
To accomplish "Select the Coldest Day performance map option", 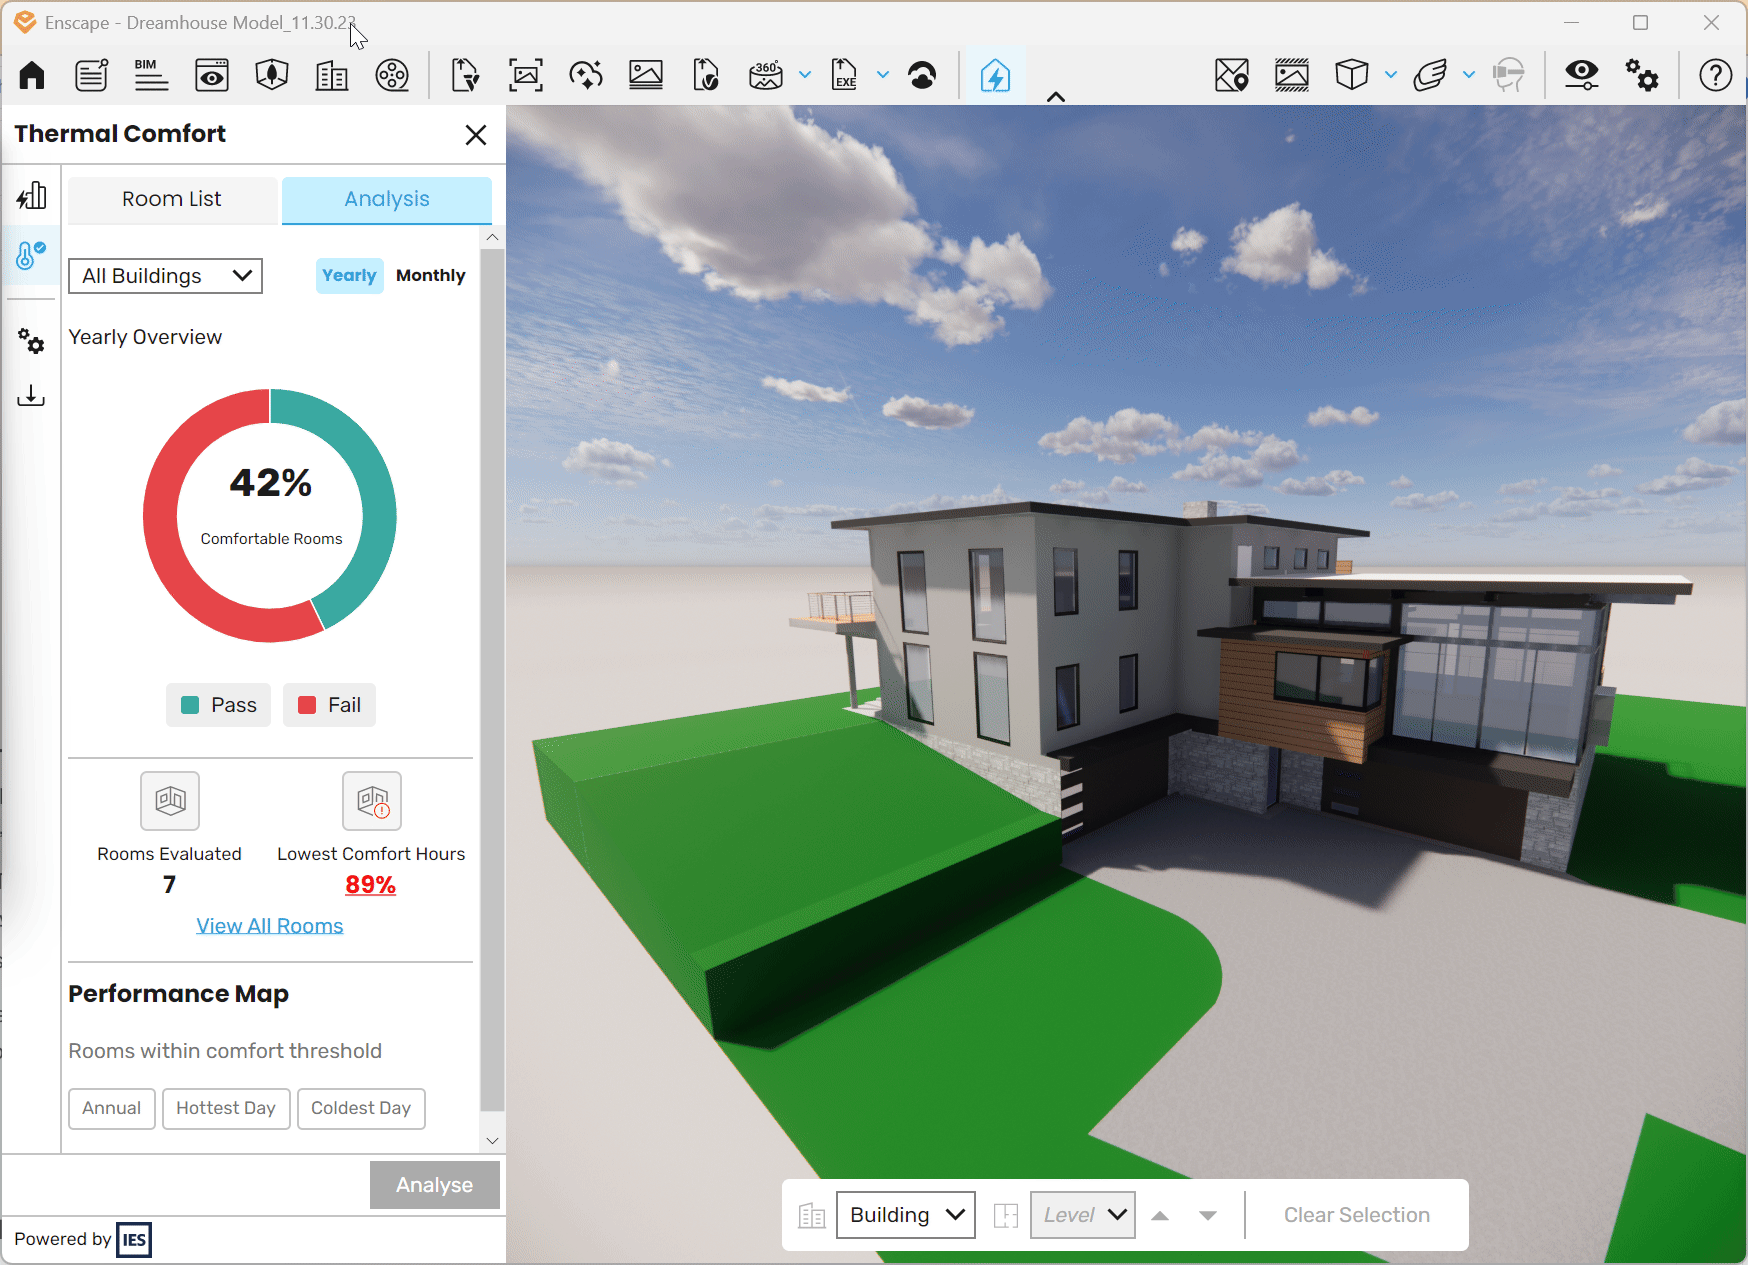I will (x=361, y=1109).
